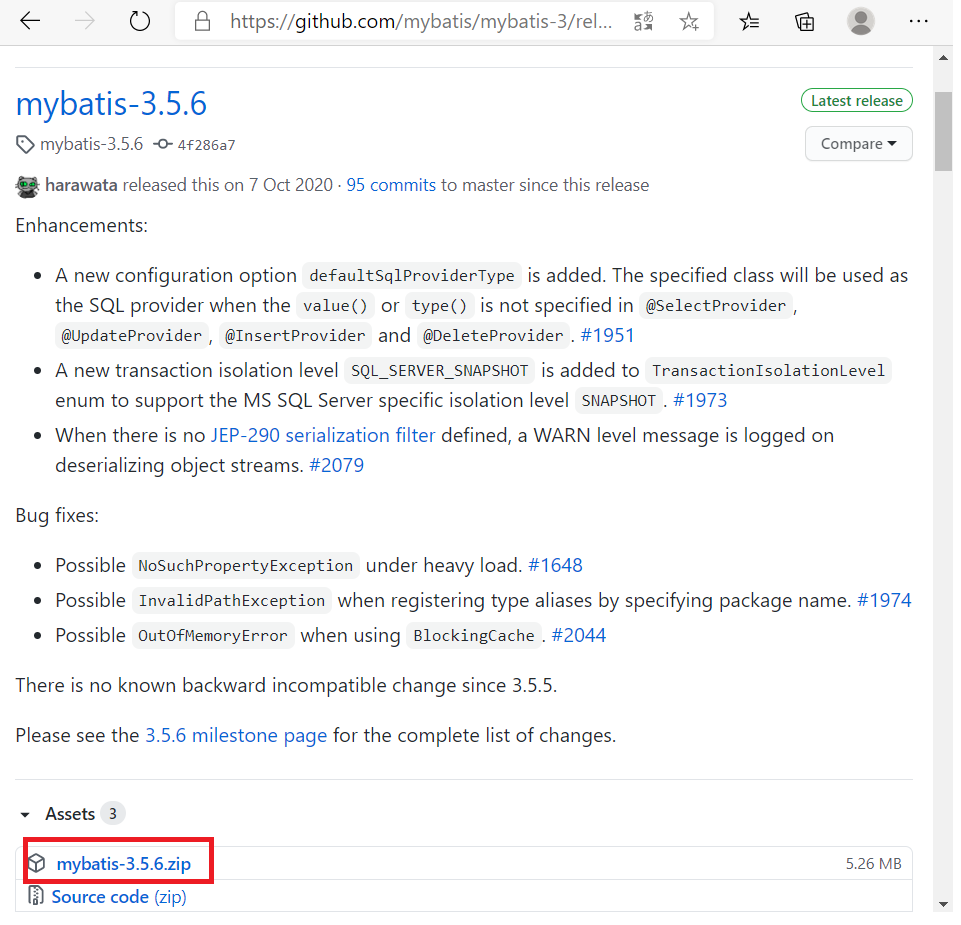Click the TransactionIsolationLevel code text
961x925 pixels.
point(768,371)
